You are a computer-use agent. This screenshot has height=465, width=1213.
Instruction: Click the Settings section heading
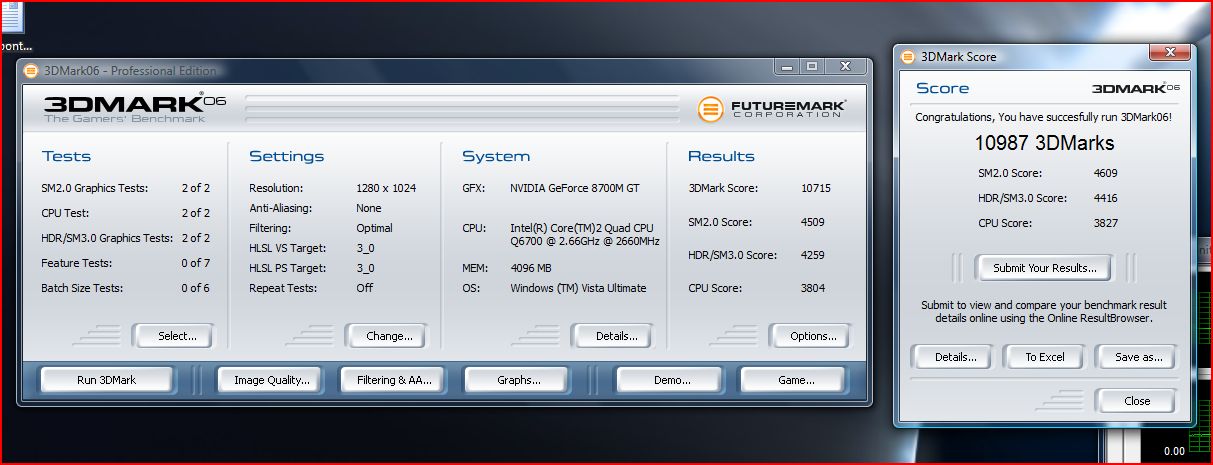[x=287, y=156]
